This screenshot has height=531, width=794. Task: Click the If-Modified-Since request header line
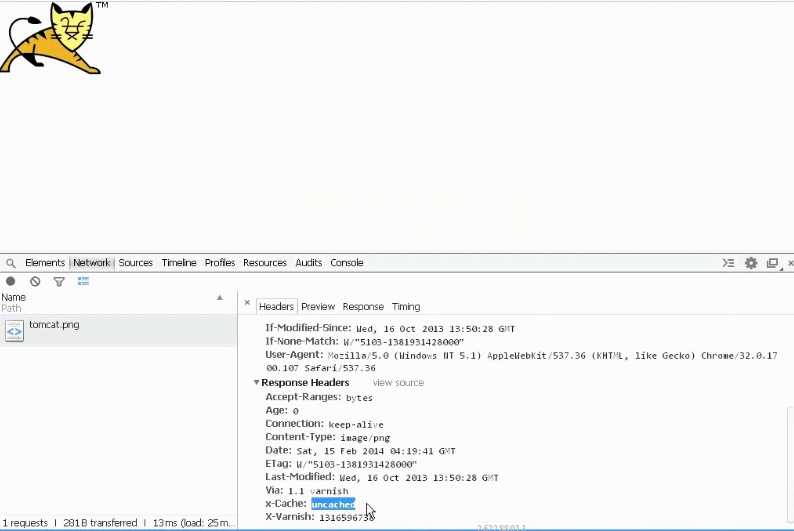[x=390, y=329]
